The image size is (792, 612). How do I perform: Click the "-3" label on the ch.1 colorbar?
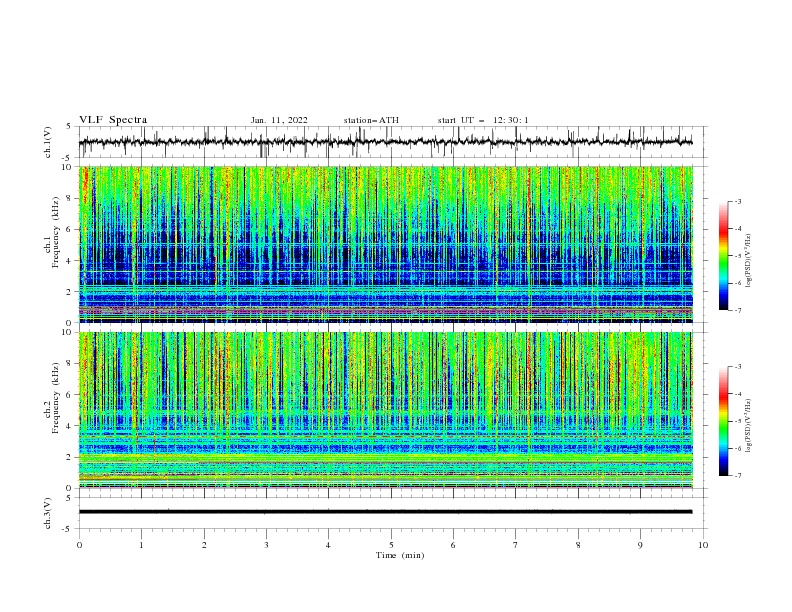[737, 201]
